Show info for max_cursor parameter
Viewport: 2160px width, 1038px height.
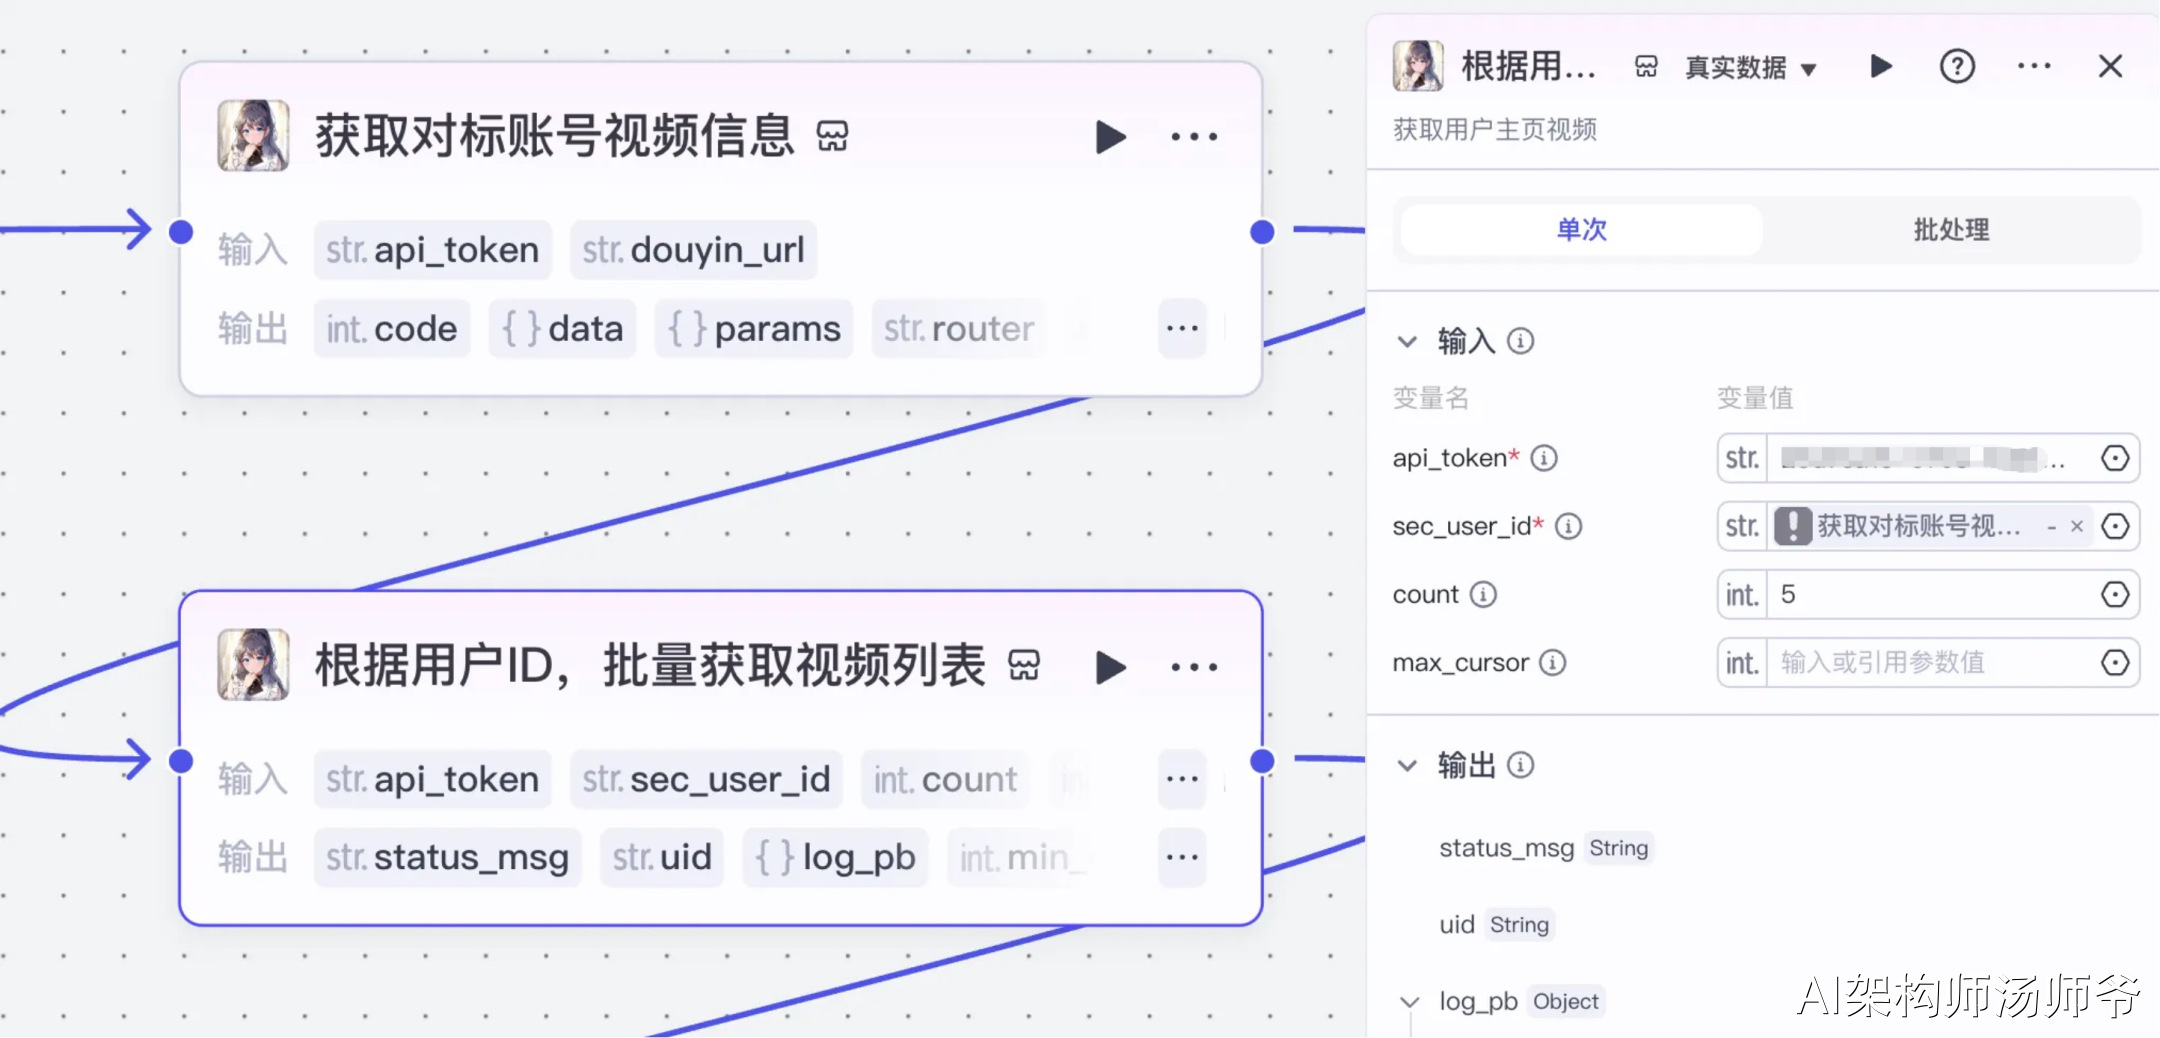click(1552, 663)
